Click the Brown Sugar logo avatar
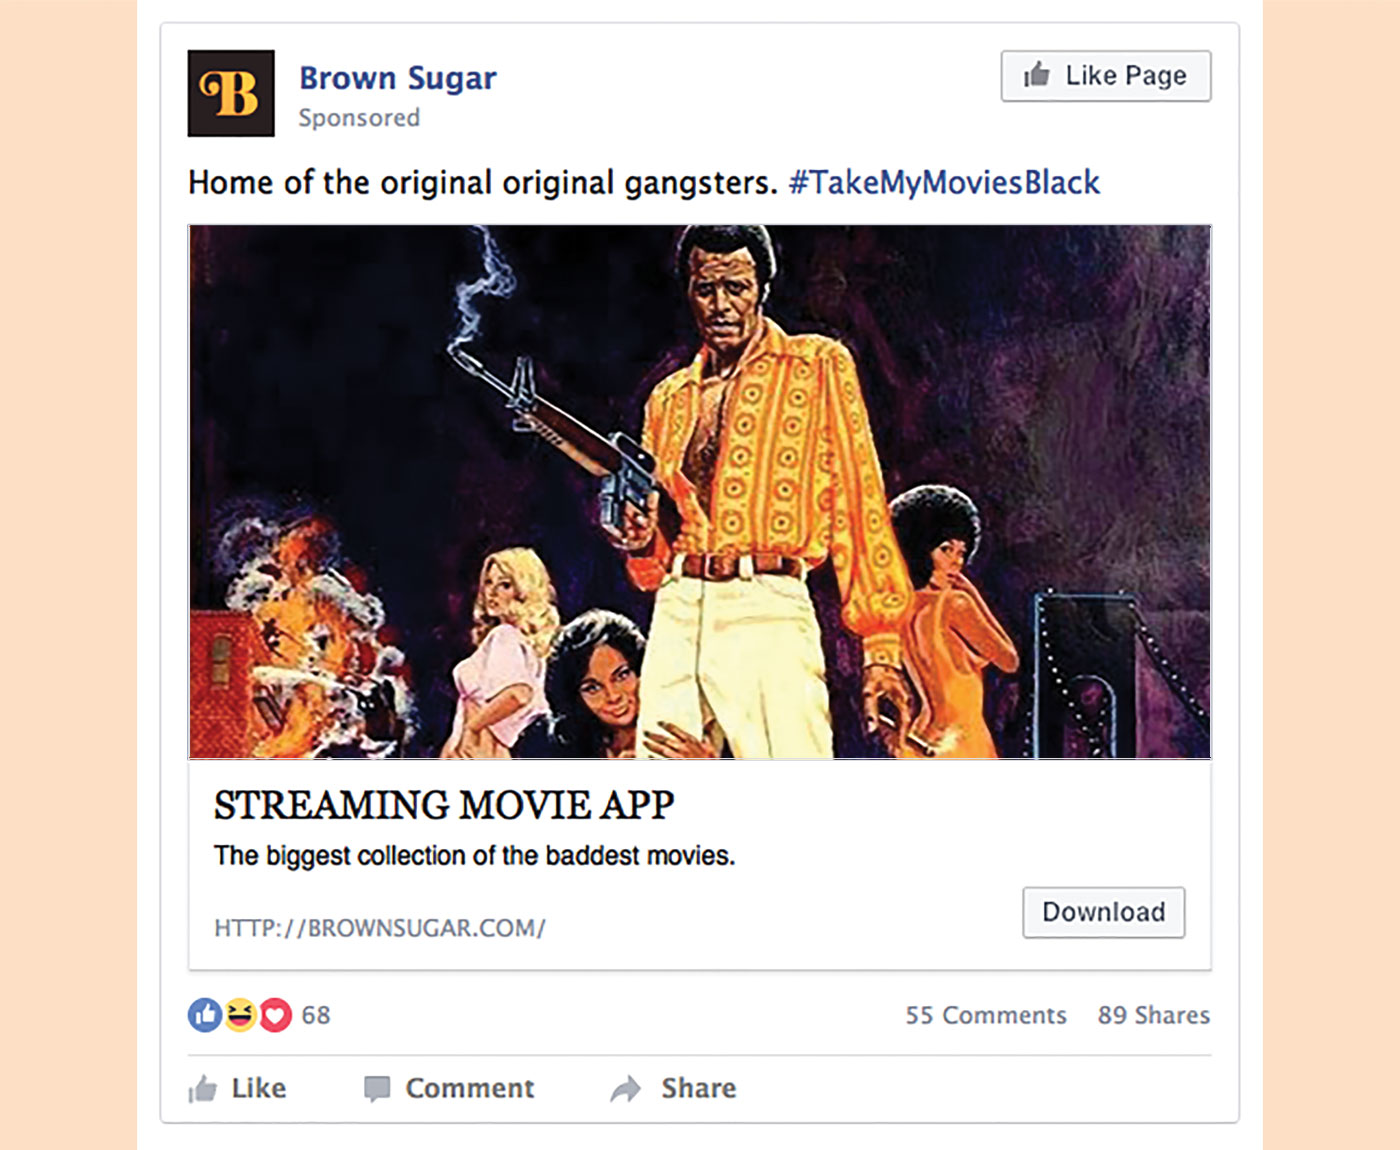The height and width of the screenshot is (1150, 1400). (231, 93)
